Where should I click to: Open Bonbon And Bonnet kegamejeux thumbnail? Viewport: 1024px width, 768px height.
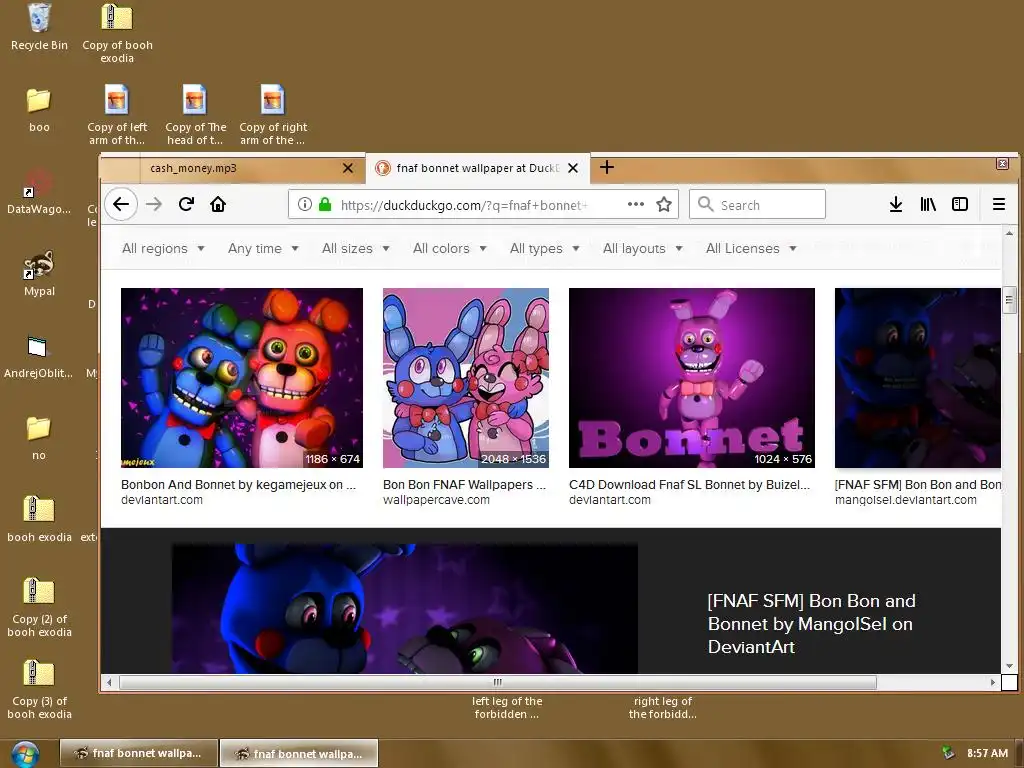point(242,377)
